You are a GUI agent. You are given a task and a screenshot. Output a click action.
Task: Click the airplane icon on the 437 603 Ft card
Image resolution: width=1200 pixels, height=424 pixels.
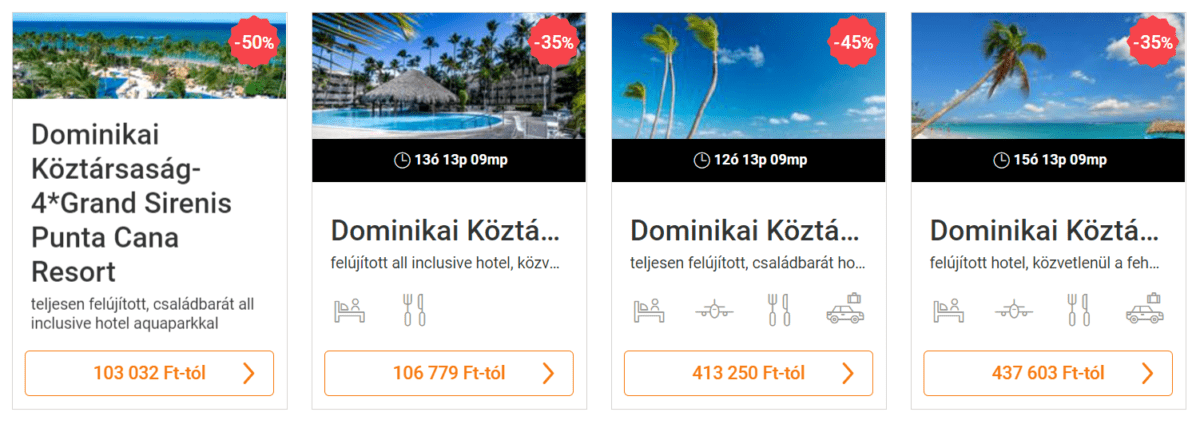1014,310
